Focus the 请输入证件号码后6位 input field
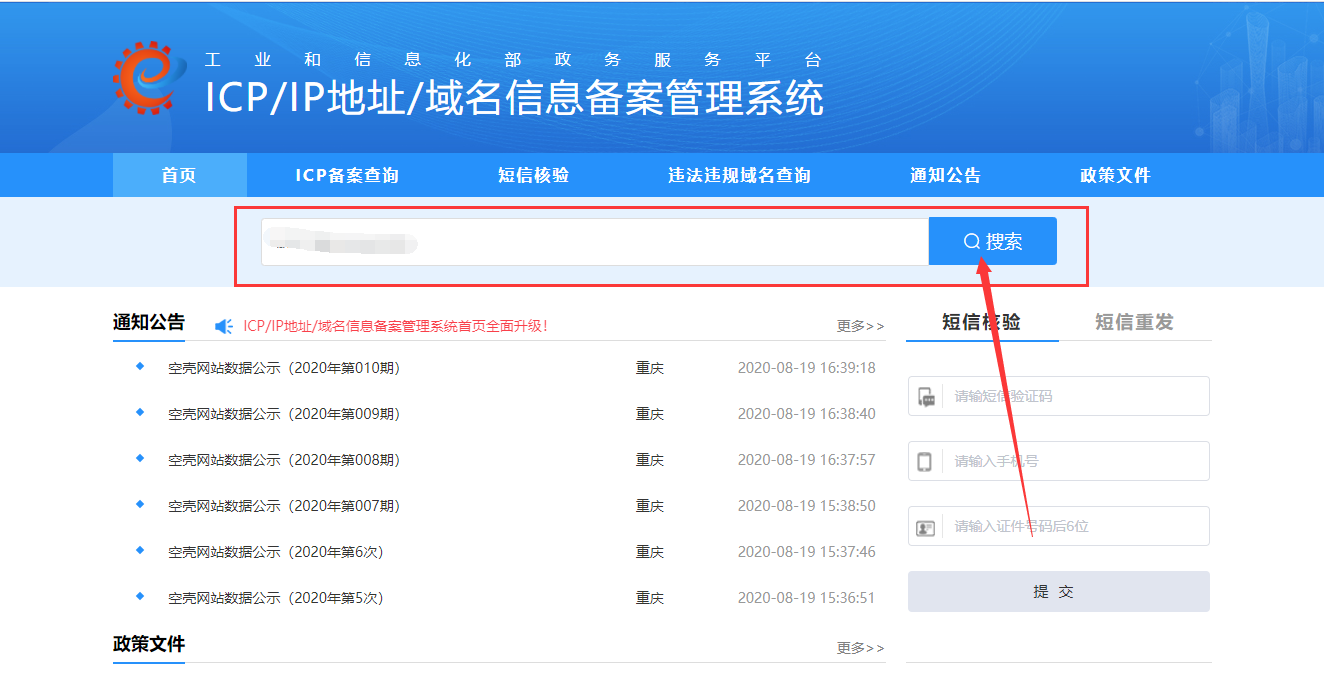The width and height of the screenshot is (1324, 682). [x=1059, y=526]
